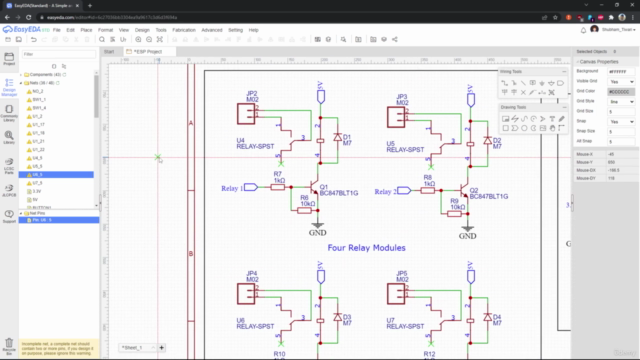Select the Drag hand tool in Drawing Tools

[552, 128]
